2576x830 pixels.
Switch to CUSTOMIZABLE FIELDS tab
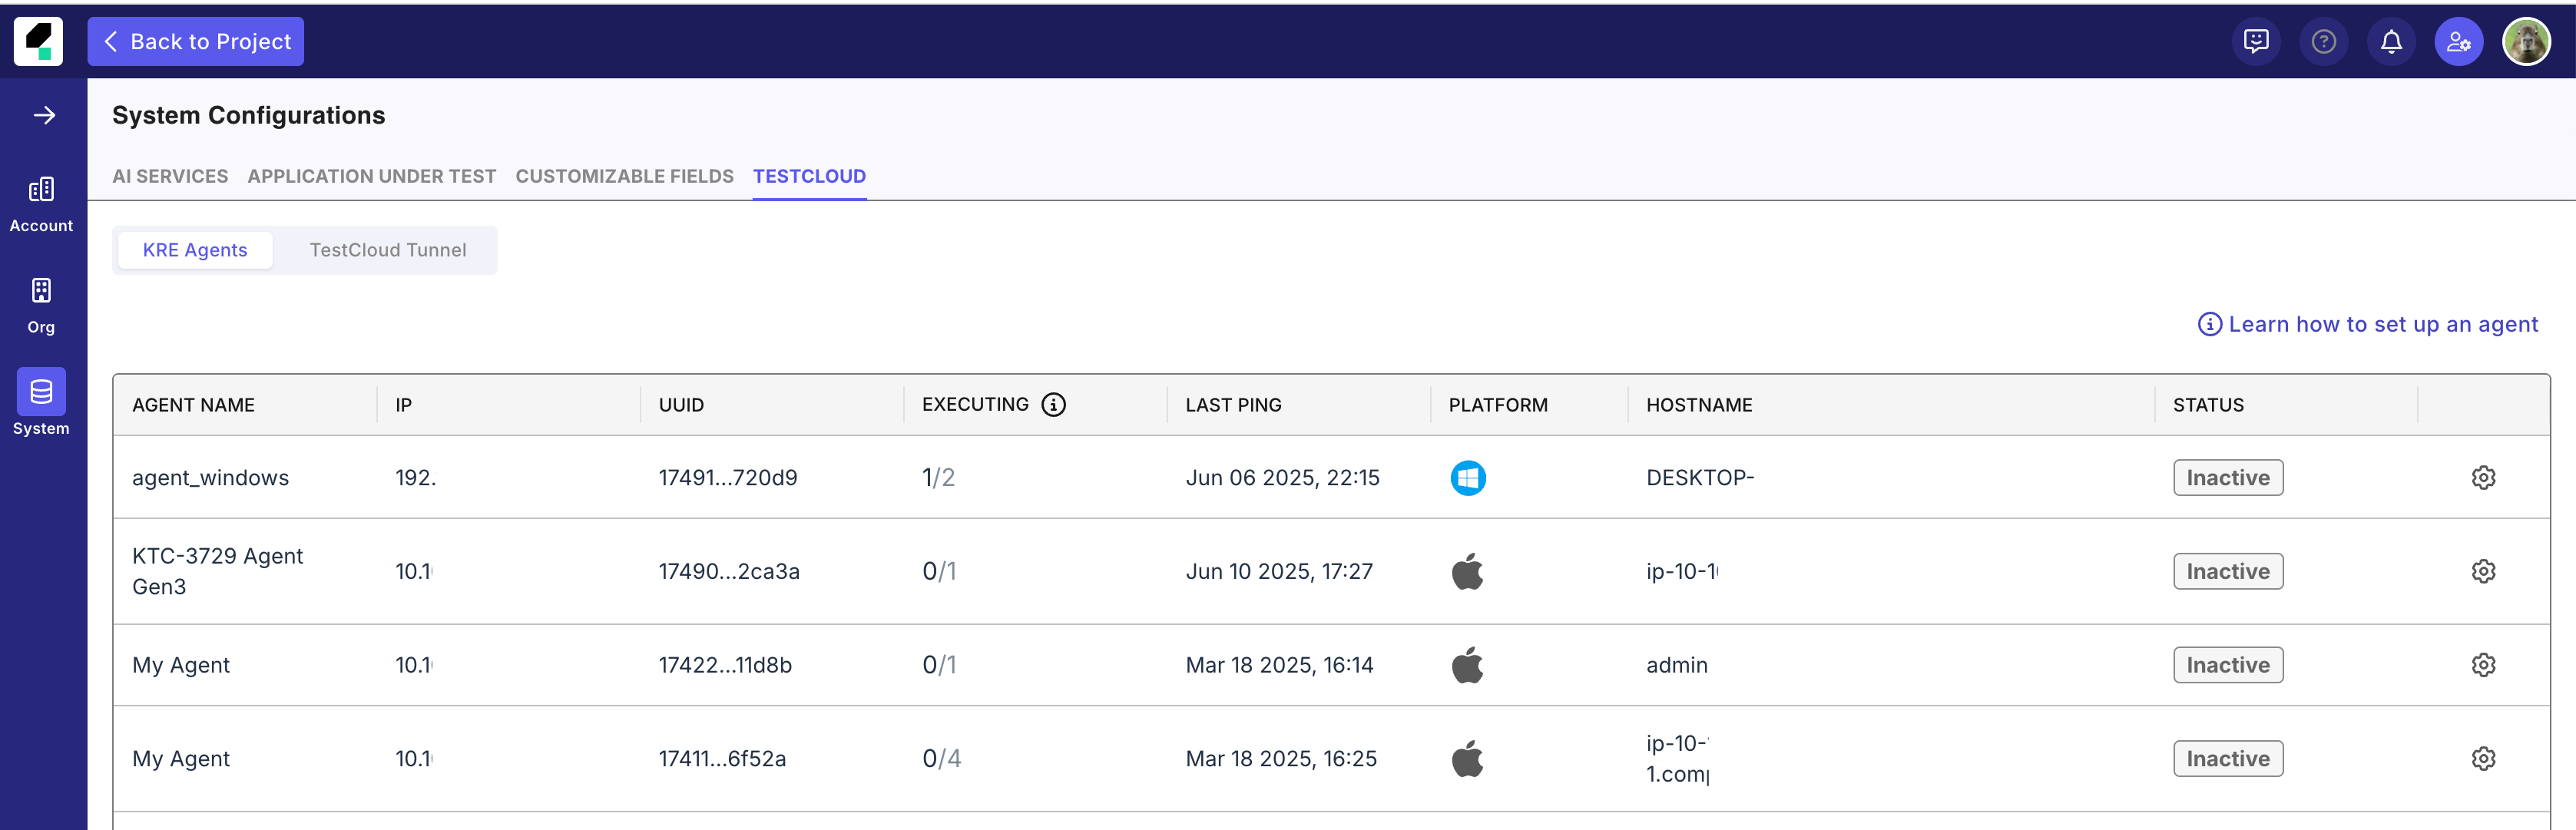[x=625, y=176]
